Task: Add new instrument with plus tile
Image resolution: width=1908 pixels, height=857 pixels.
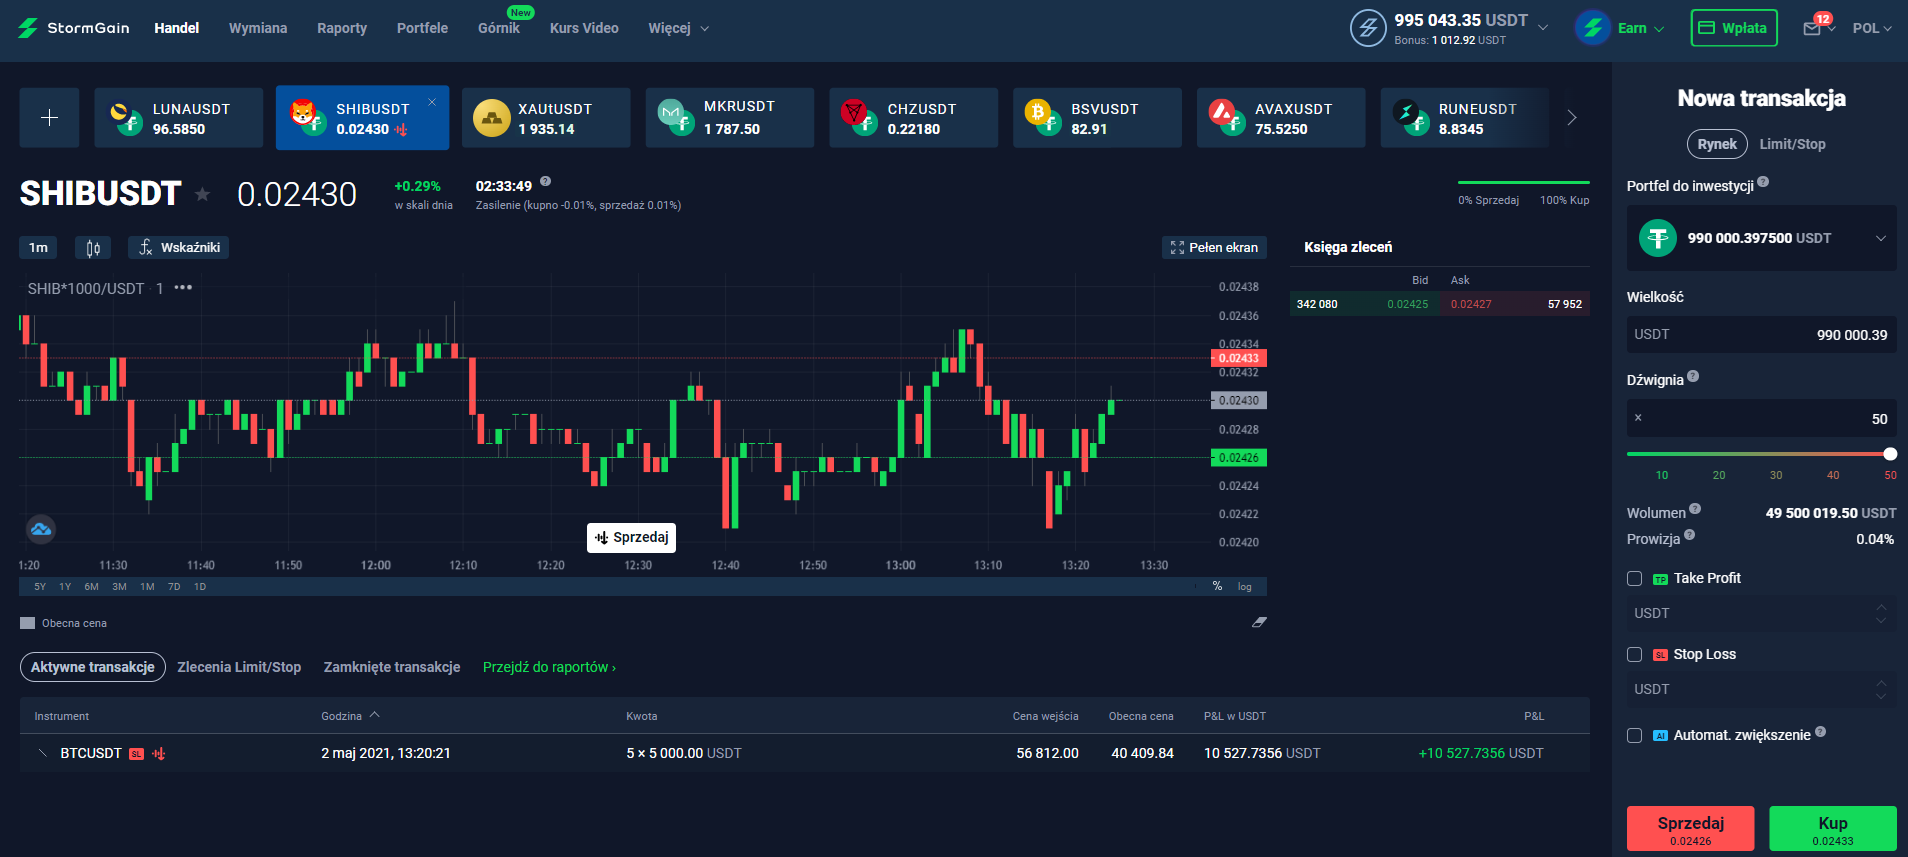Action: [49, 118]
